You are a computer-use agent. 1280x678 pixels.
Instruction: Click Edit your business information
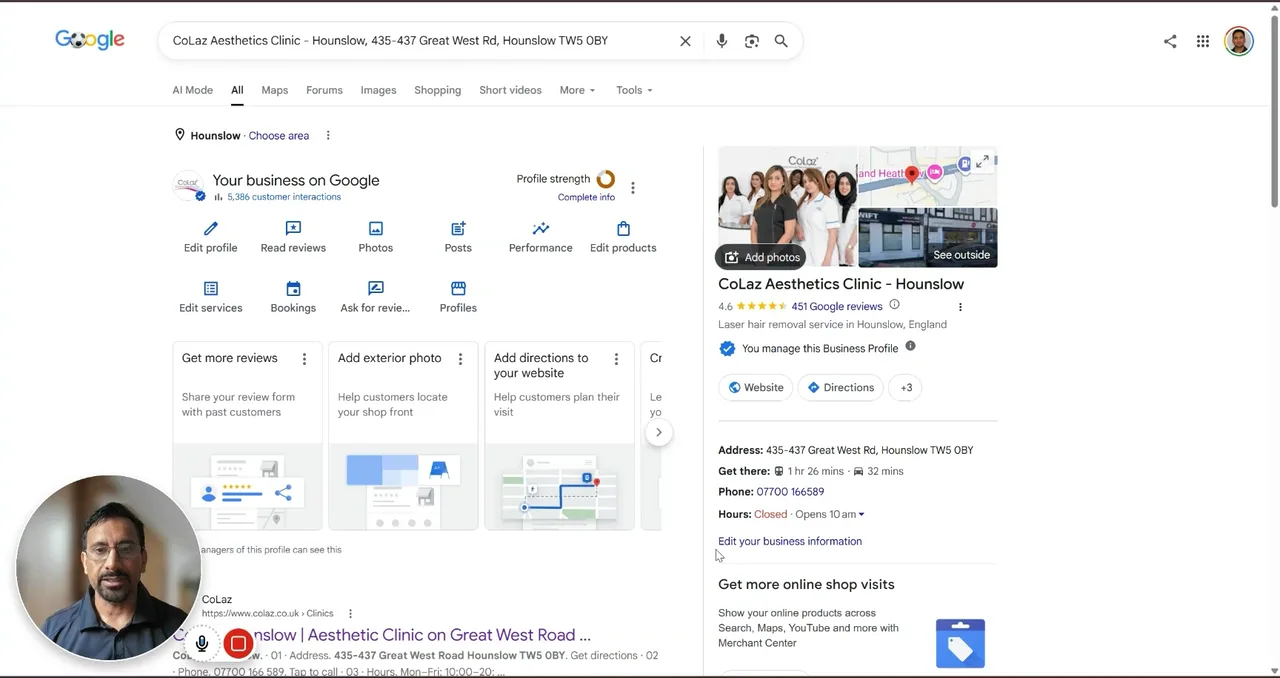coord(790,541)
